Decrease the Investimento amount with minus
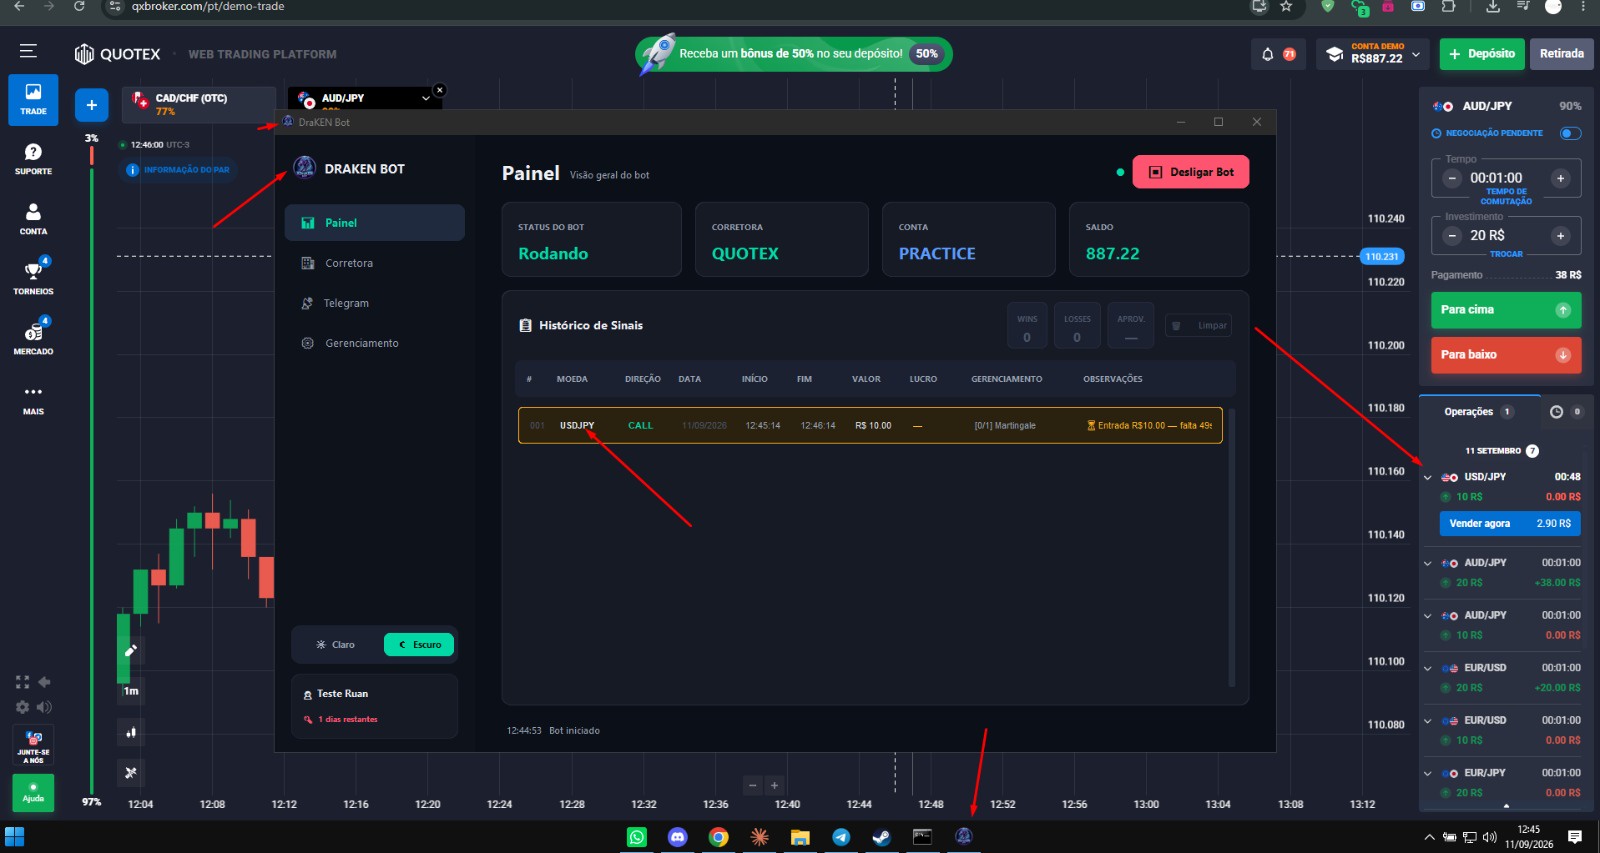This screenshot has width=1600, height=853. click(x=1453, y=236)
